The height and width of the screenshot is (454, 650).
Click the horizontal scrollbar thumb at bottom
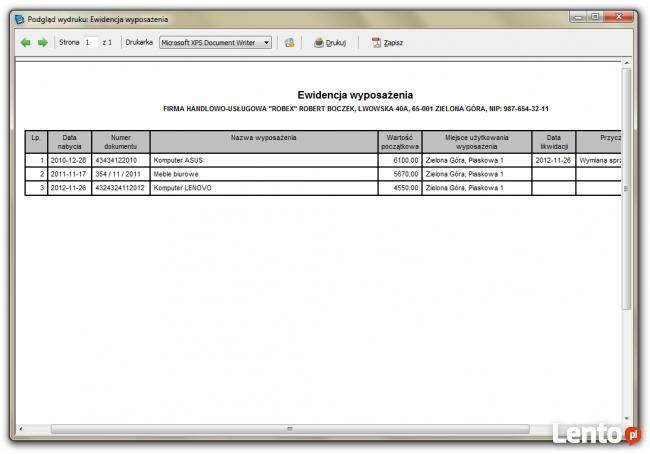(290, 428)
